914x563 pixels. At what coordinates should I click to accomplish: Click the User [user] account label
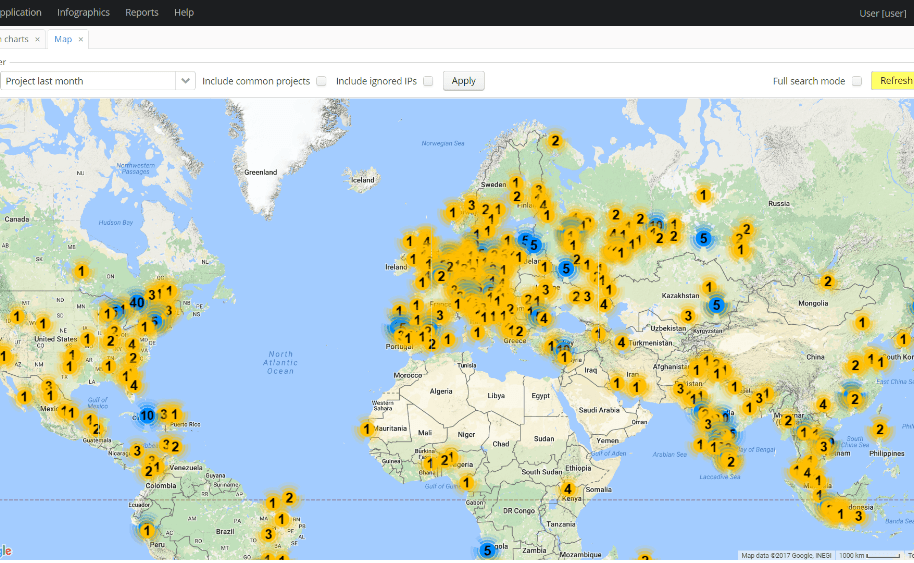tap(883, 13)
